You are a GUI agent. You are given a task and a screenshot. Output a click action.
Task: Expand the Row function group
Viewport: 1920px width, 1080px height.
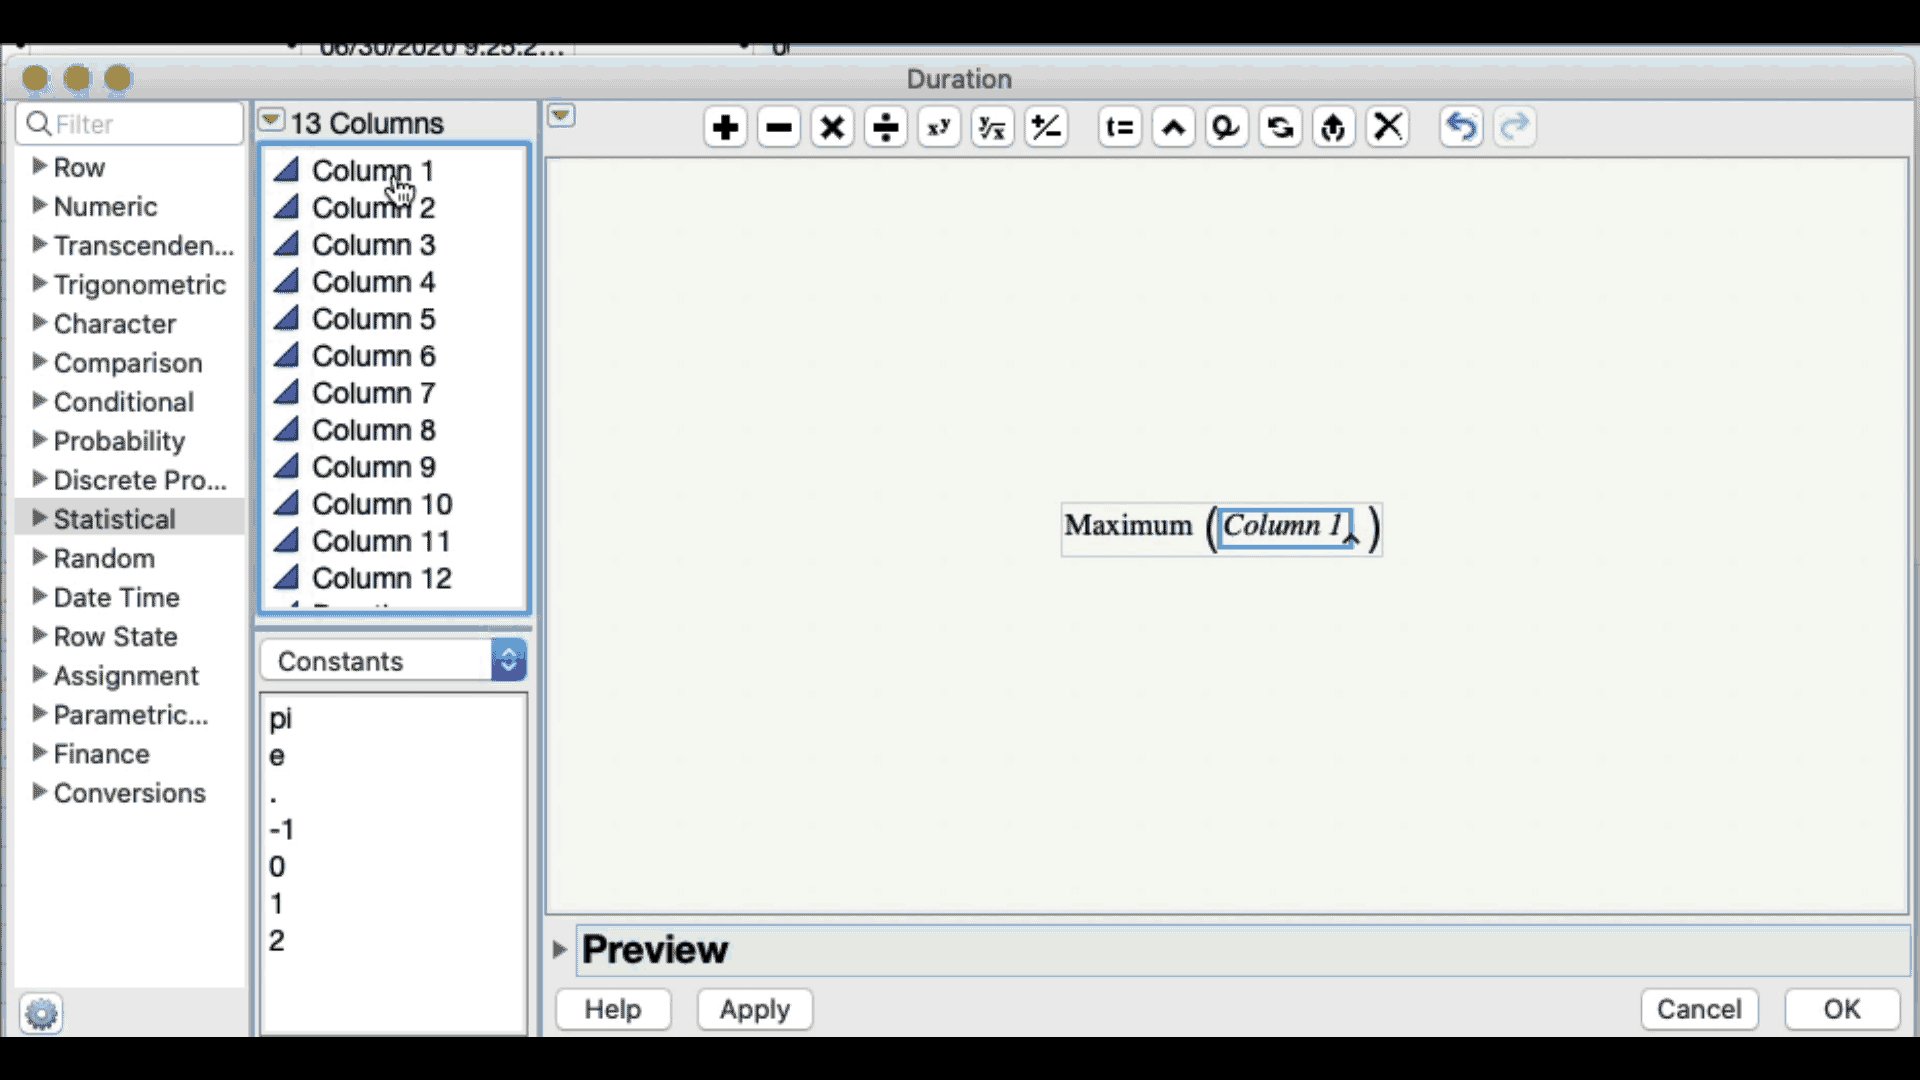pyautogui.click(x=39, y=166)
